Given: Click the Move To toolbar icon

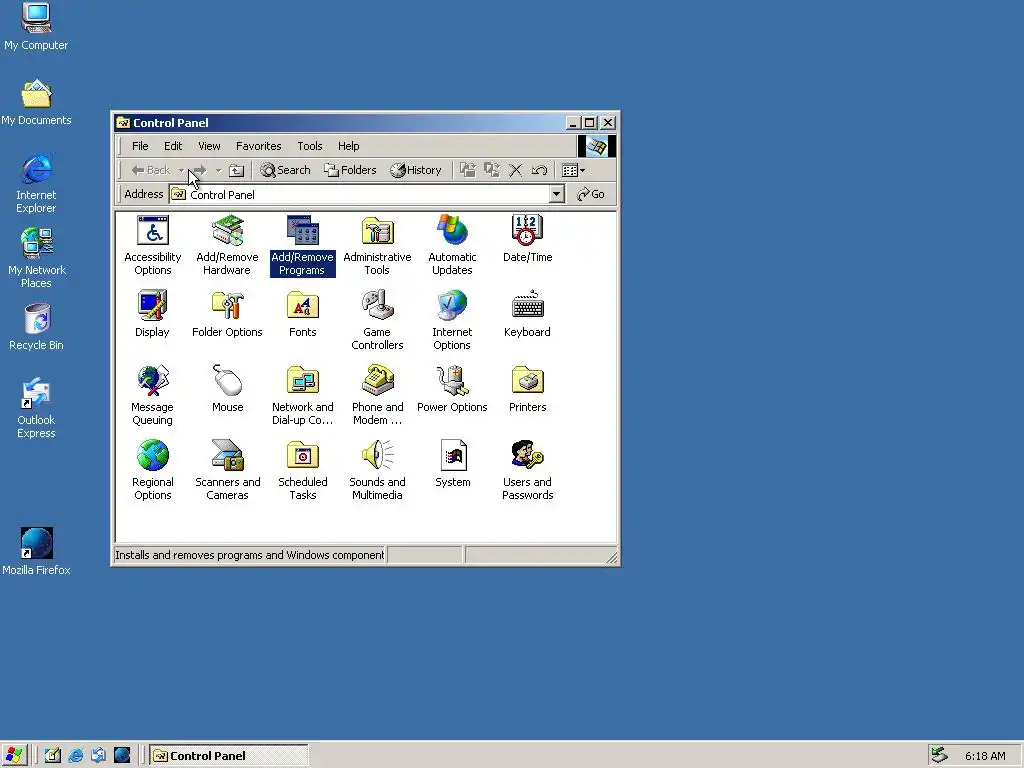Looking at the screenshot, I should point(468,170).
